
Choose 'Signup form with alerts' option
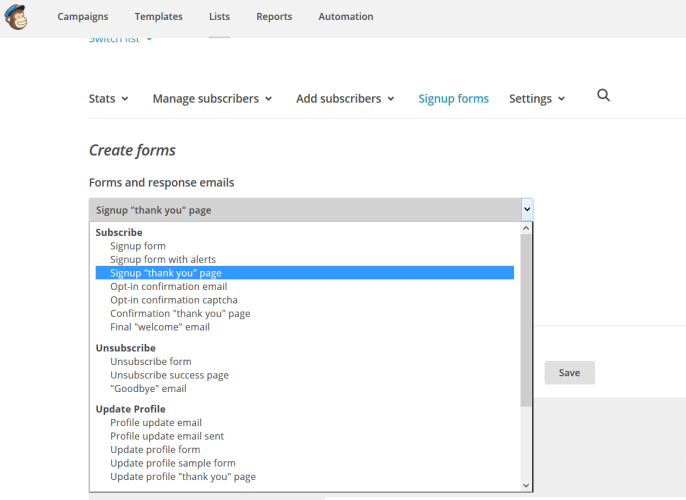pos(163,259)
